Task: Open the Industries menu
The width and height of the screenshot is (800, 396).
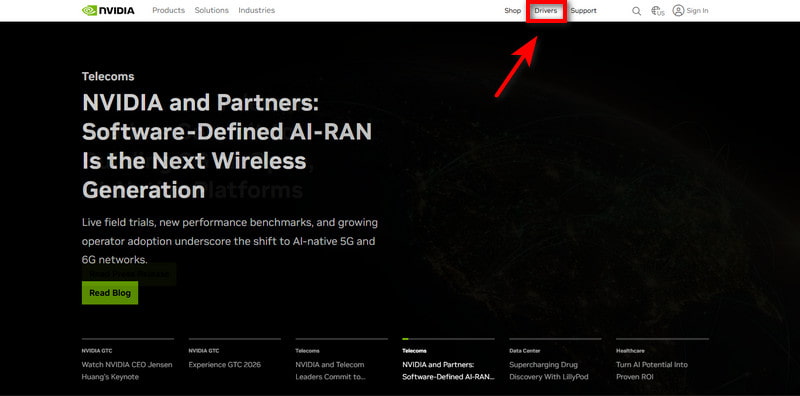Action: click(x=257, y=10)
